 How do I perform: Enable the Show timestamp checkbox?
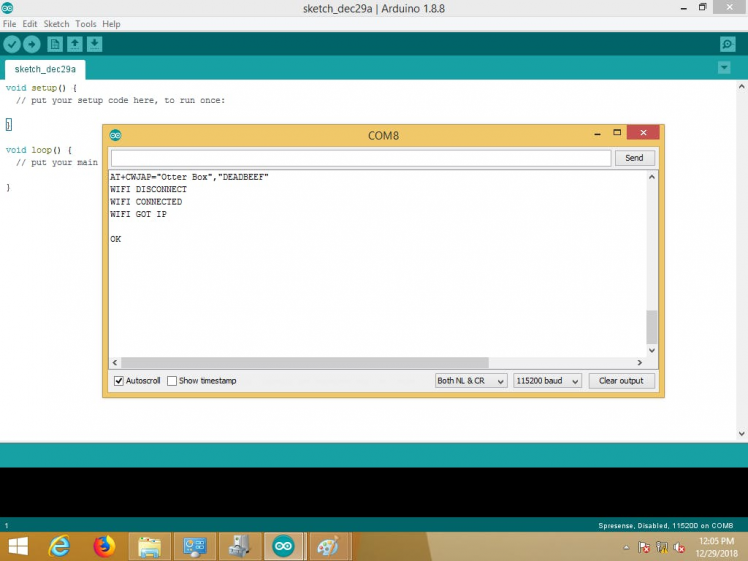(172, 381)
